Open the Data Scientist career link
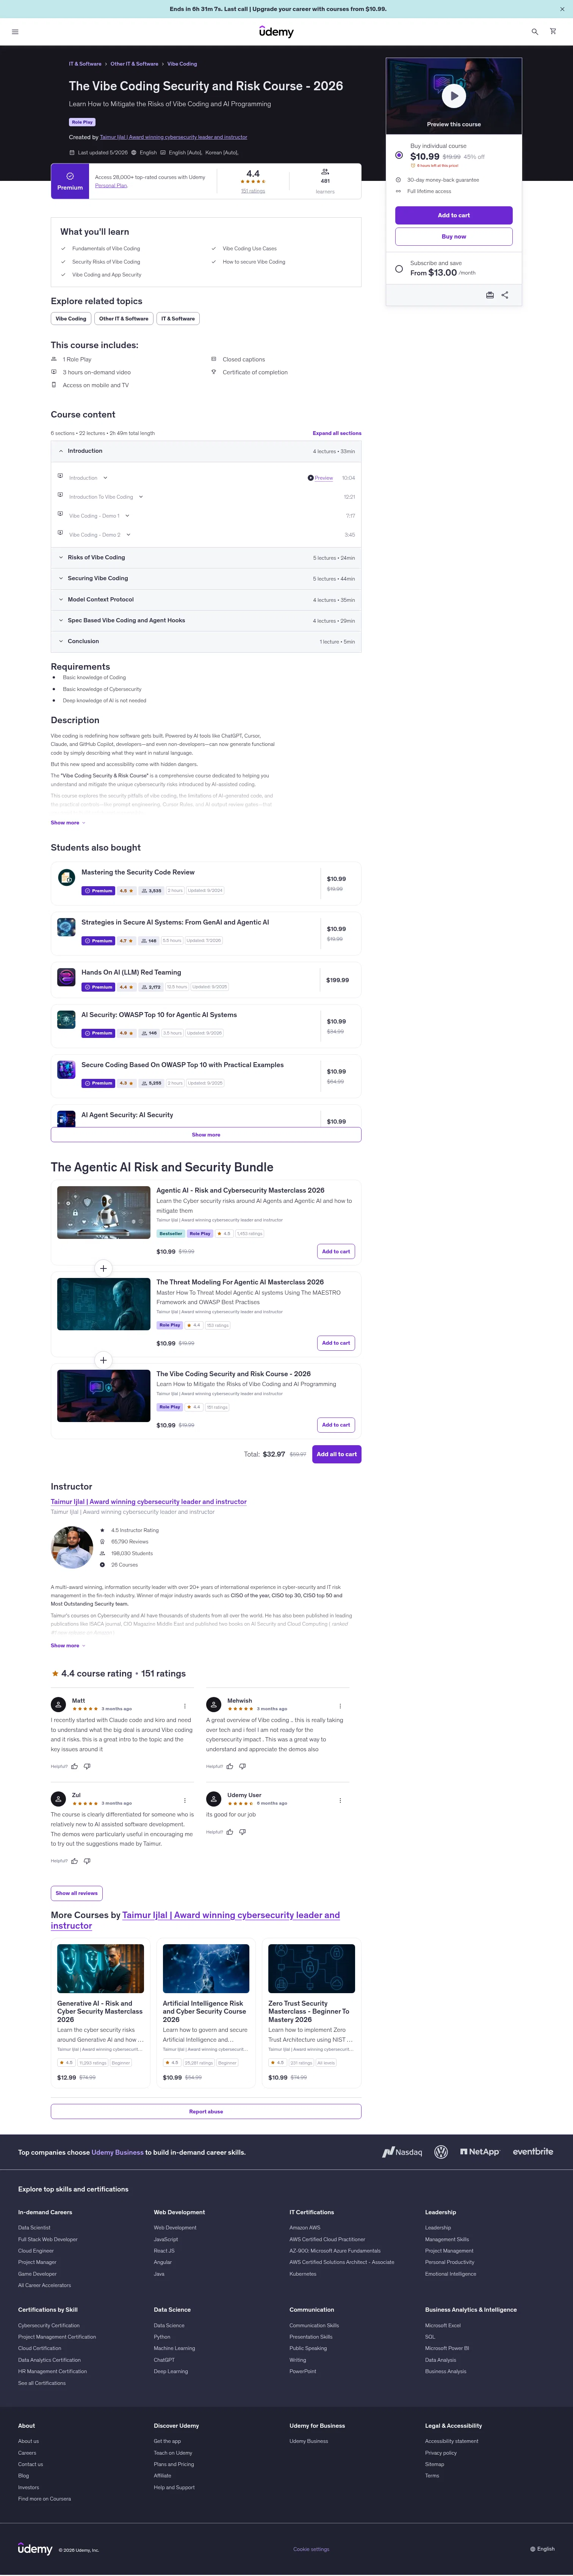 point(34,2228)
